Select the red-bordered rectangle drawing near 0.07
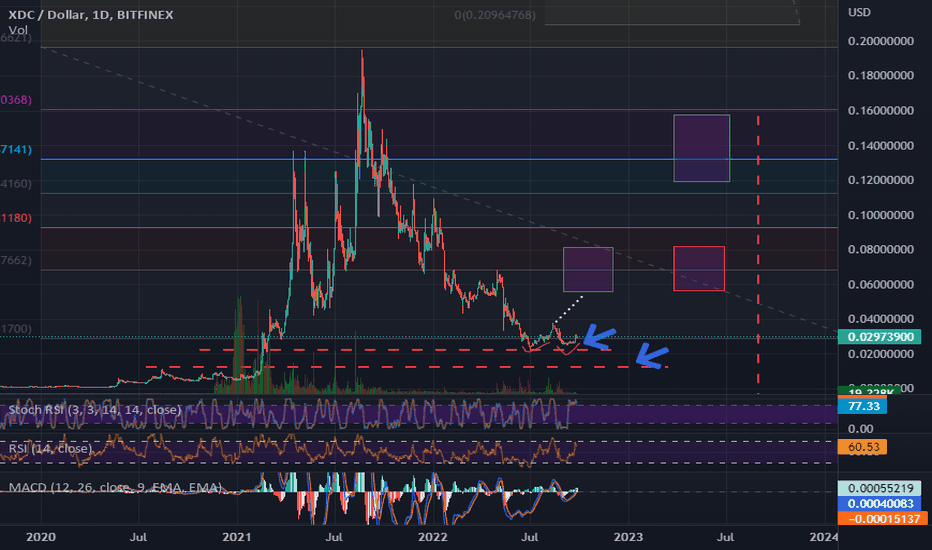Screen dimensions: 932x550 click(699, 269)
